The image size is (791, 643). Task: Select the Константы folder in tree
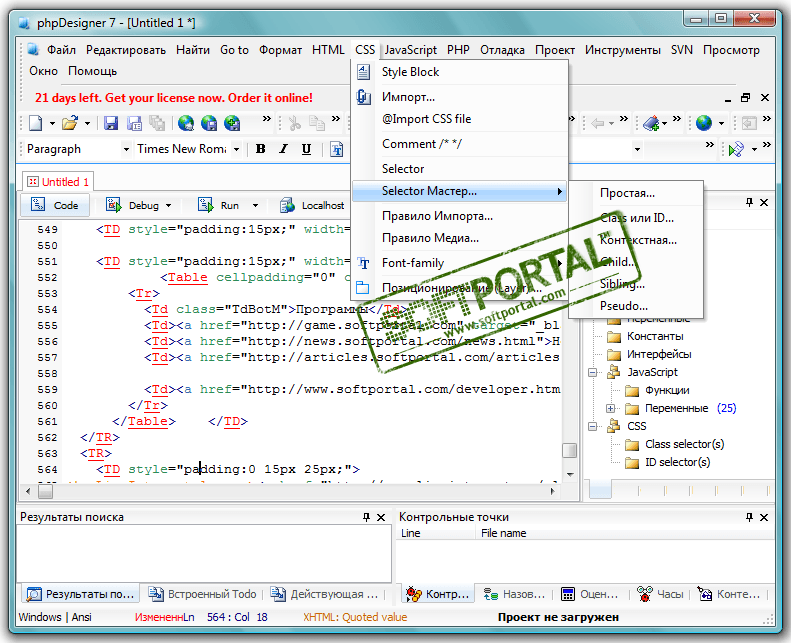[655, 336]
